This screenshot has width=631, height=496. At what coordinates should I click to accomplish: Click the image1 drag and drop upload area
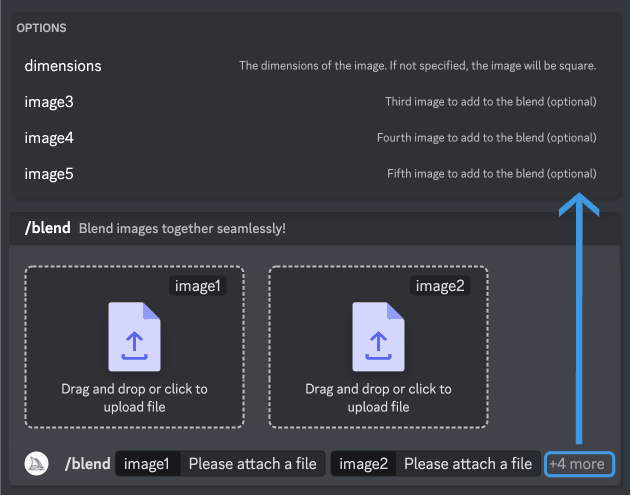134,347
